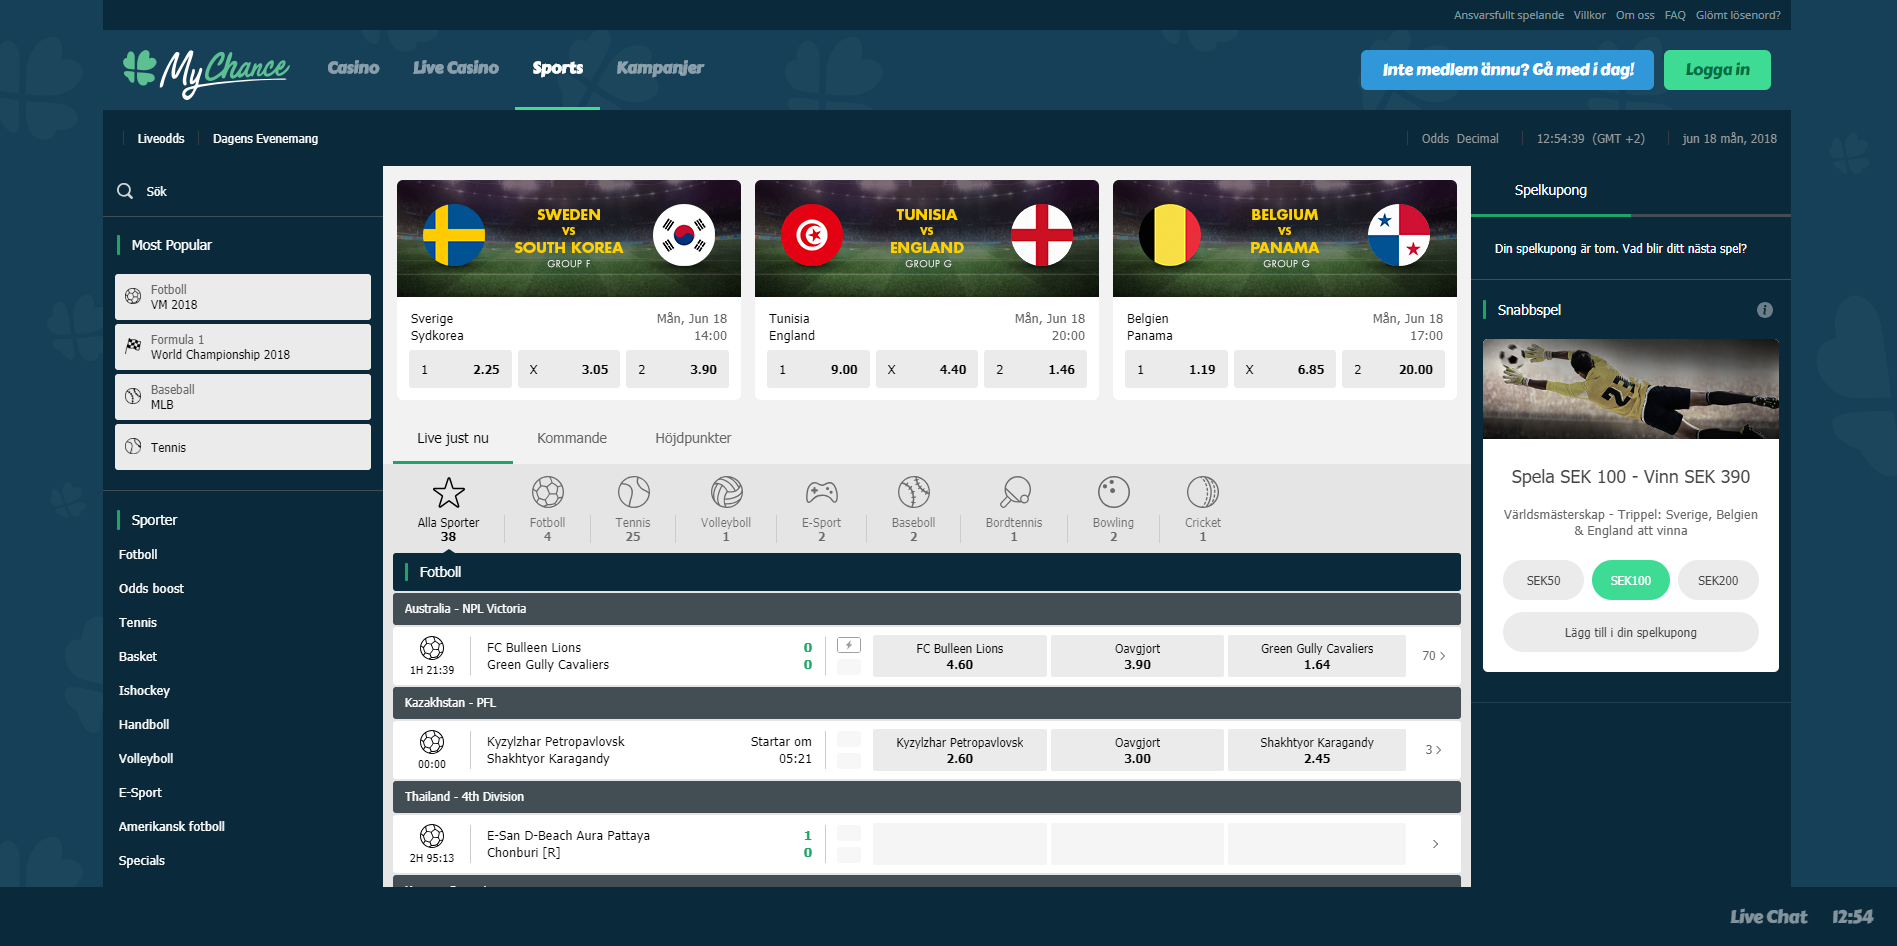Filter live events by Bowling ball icon
The width and height of the screenshot is (1897, 946).
(1113, 492)
